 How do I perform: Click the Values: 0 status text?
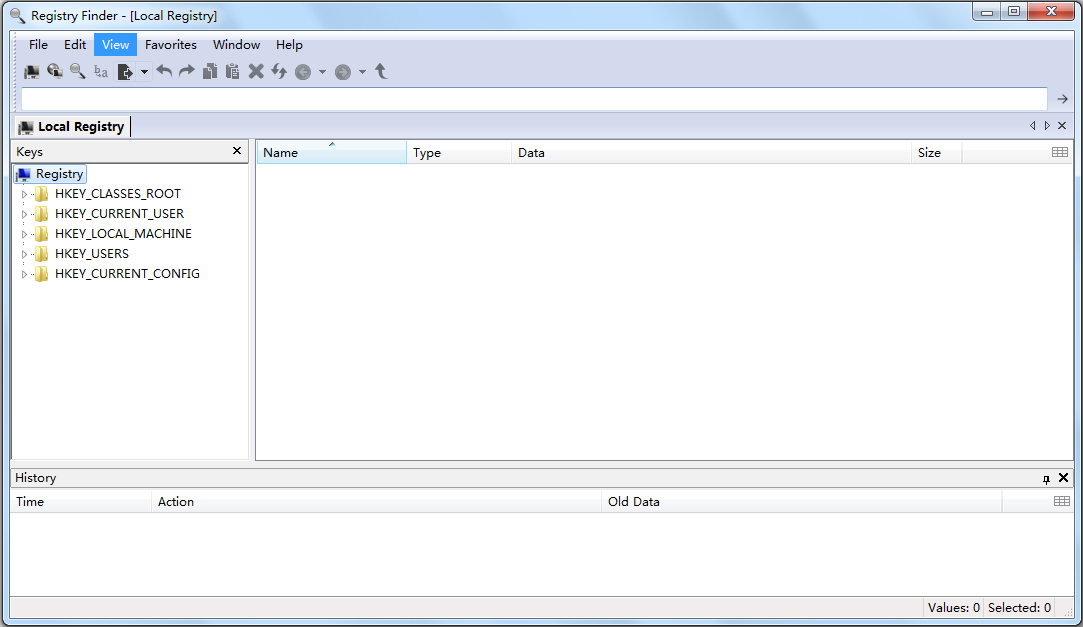[953, 608]
